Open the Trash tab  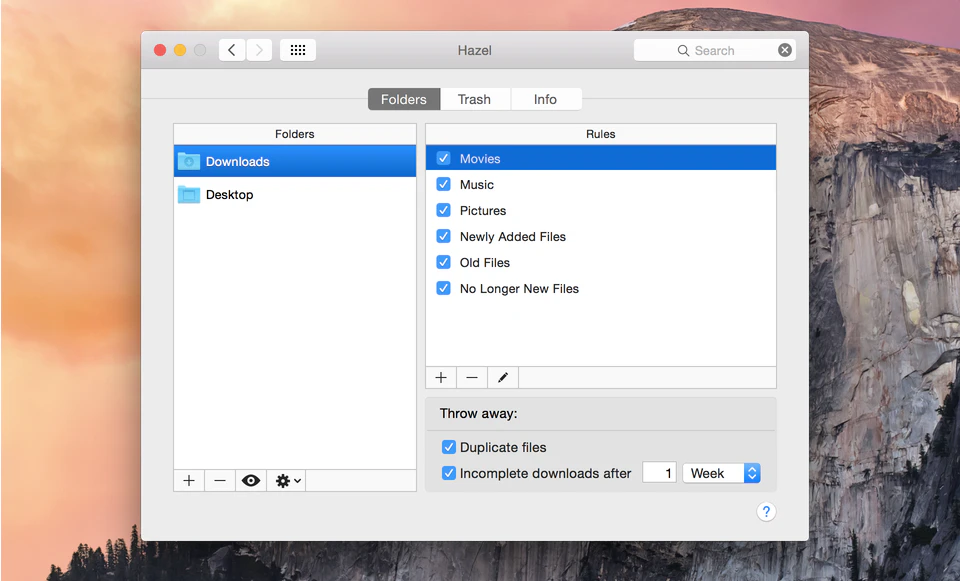tap(474, 99)
